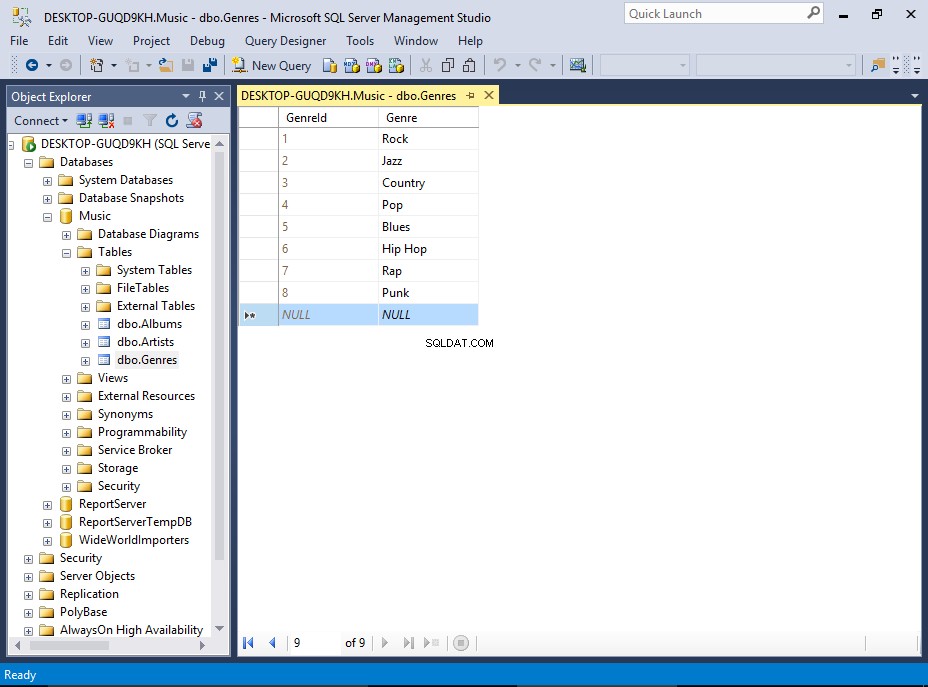The image size is (928, 687).
Task: Click the DMX query icon
Action: tap(373, 65)
